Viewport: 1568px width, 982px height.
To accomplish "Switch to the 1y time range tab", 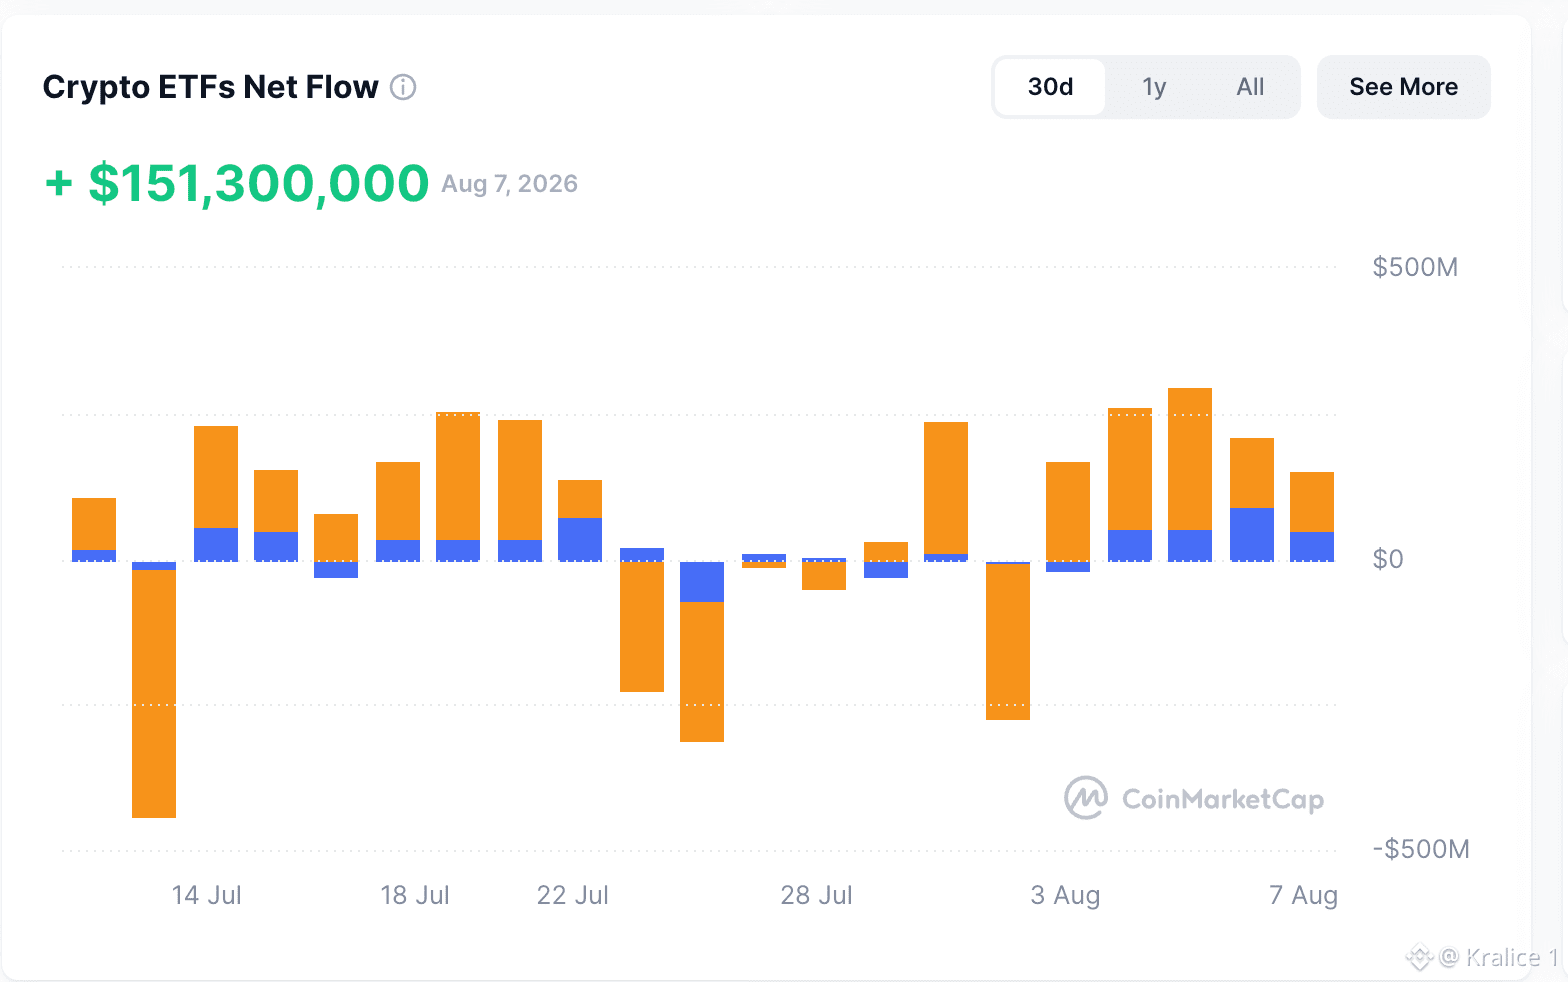I will point(1154,87).
